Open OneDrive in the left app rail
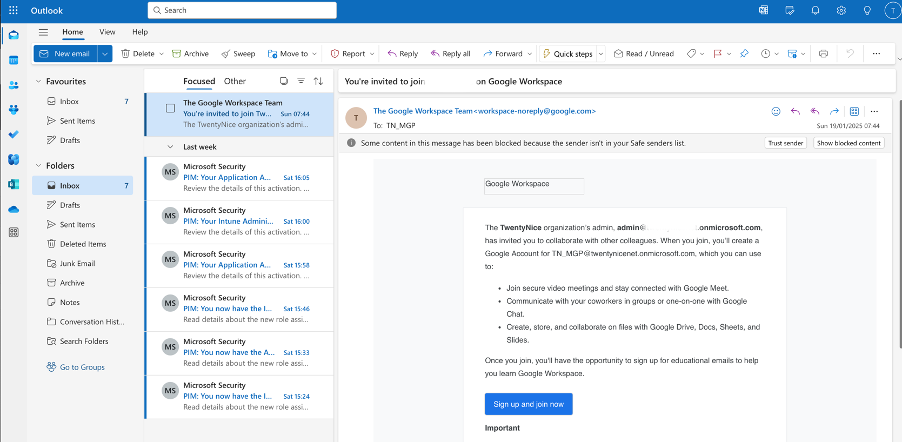Screen dimensions: 902x442 pos(13,209)
